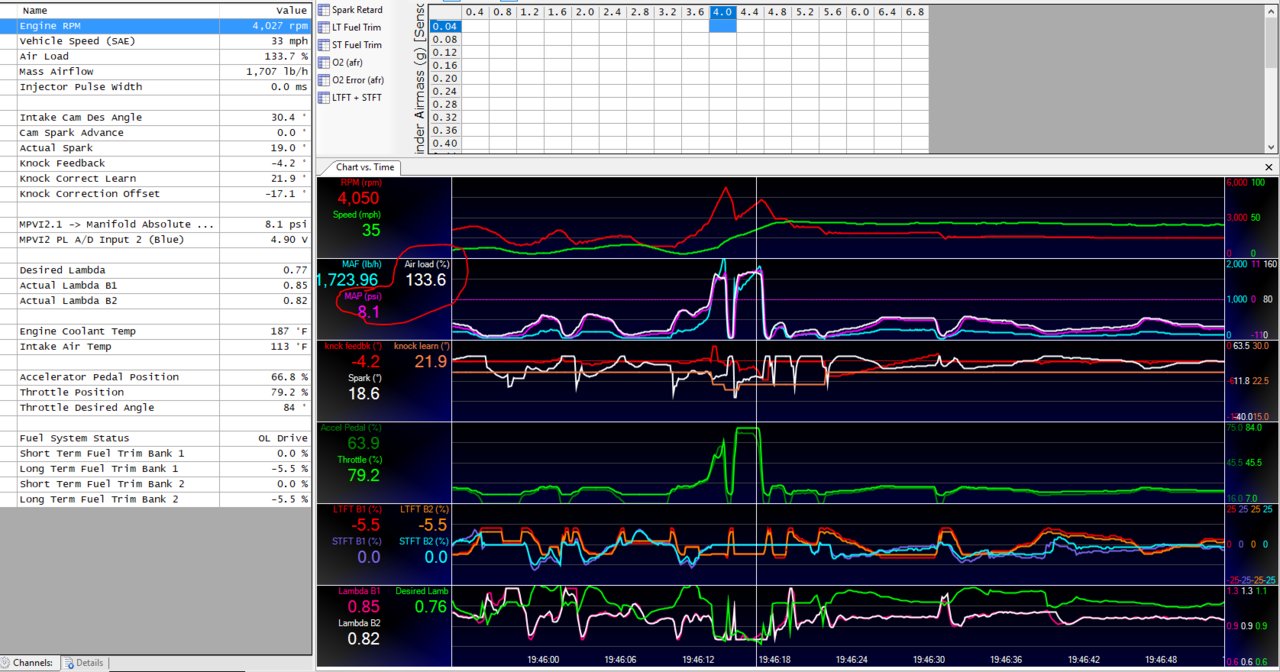Click the Air load (%) legend label
The image size is (1280, 672).
pyautogui.click(x=427, y=264)
